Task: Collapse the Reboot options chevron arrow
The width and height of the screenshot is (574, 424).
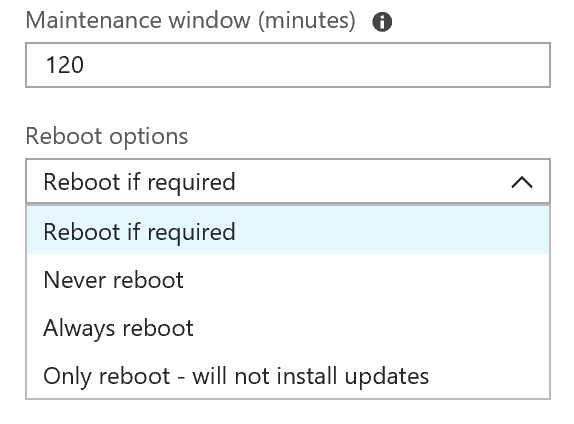Action: coord(522,182)
